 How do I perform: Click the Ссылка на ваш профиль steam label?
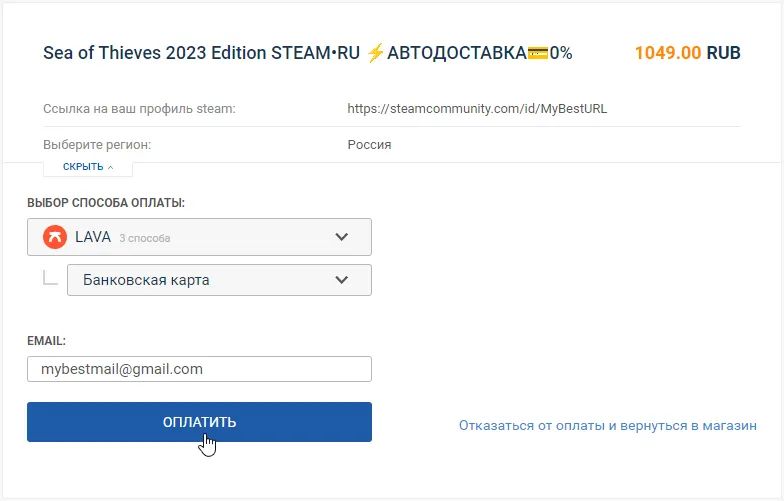[x=139, y=108]
